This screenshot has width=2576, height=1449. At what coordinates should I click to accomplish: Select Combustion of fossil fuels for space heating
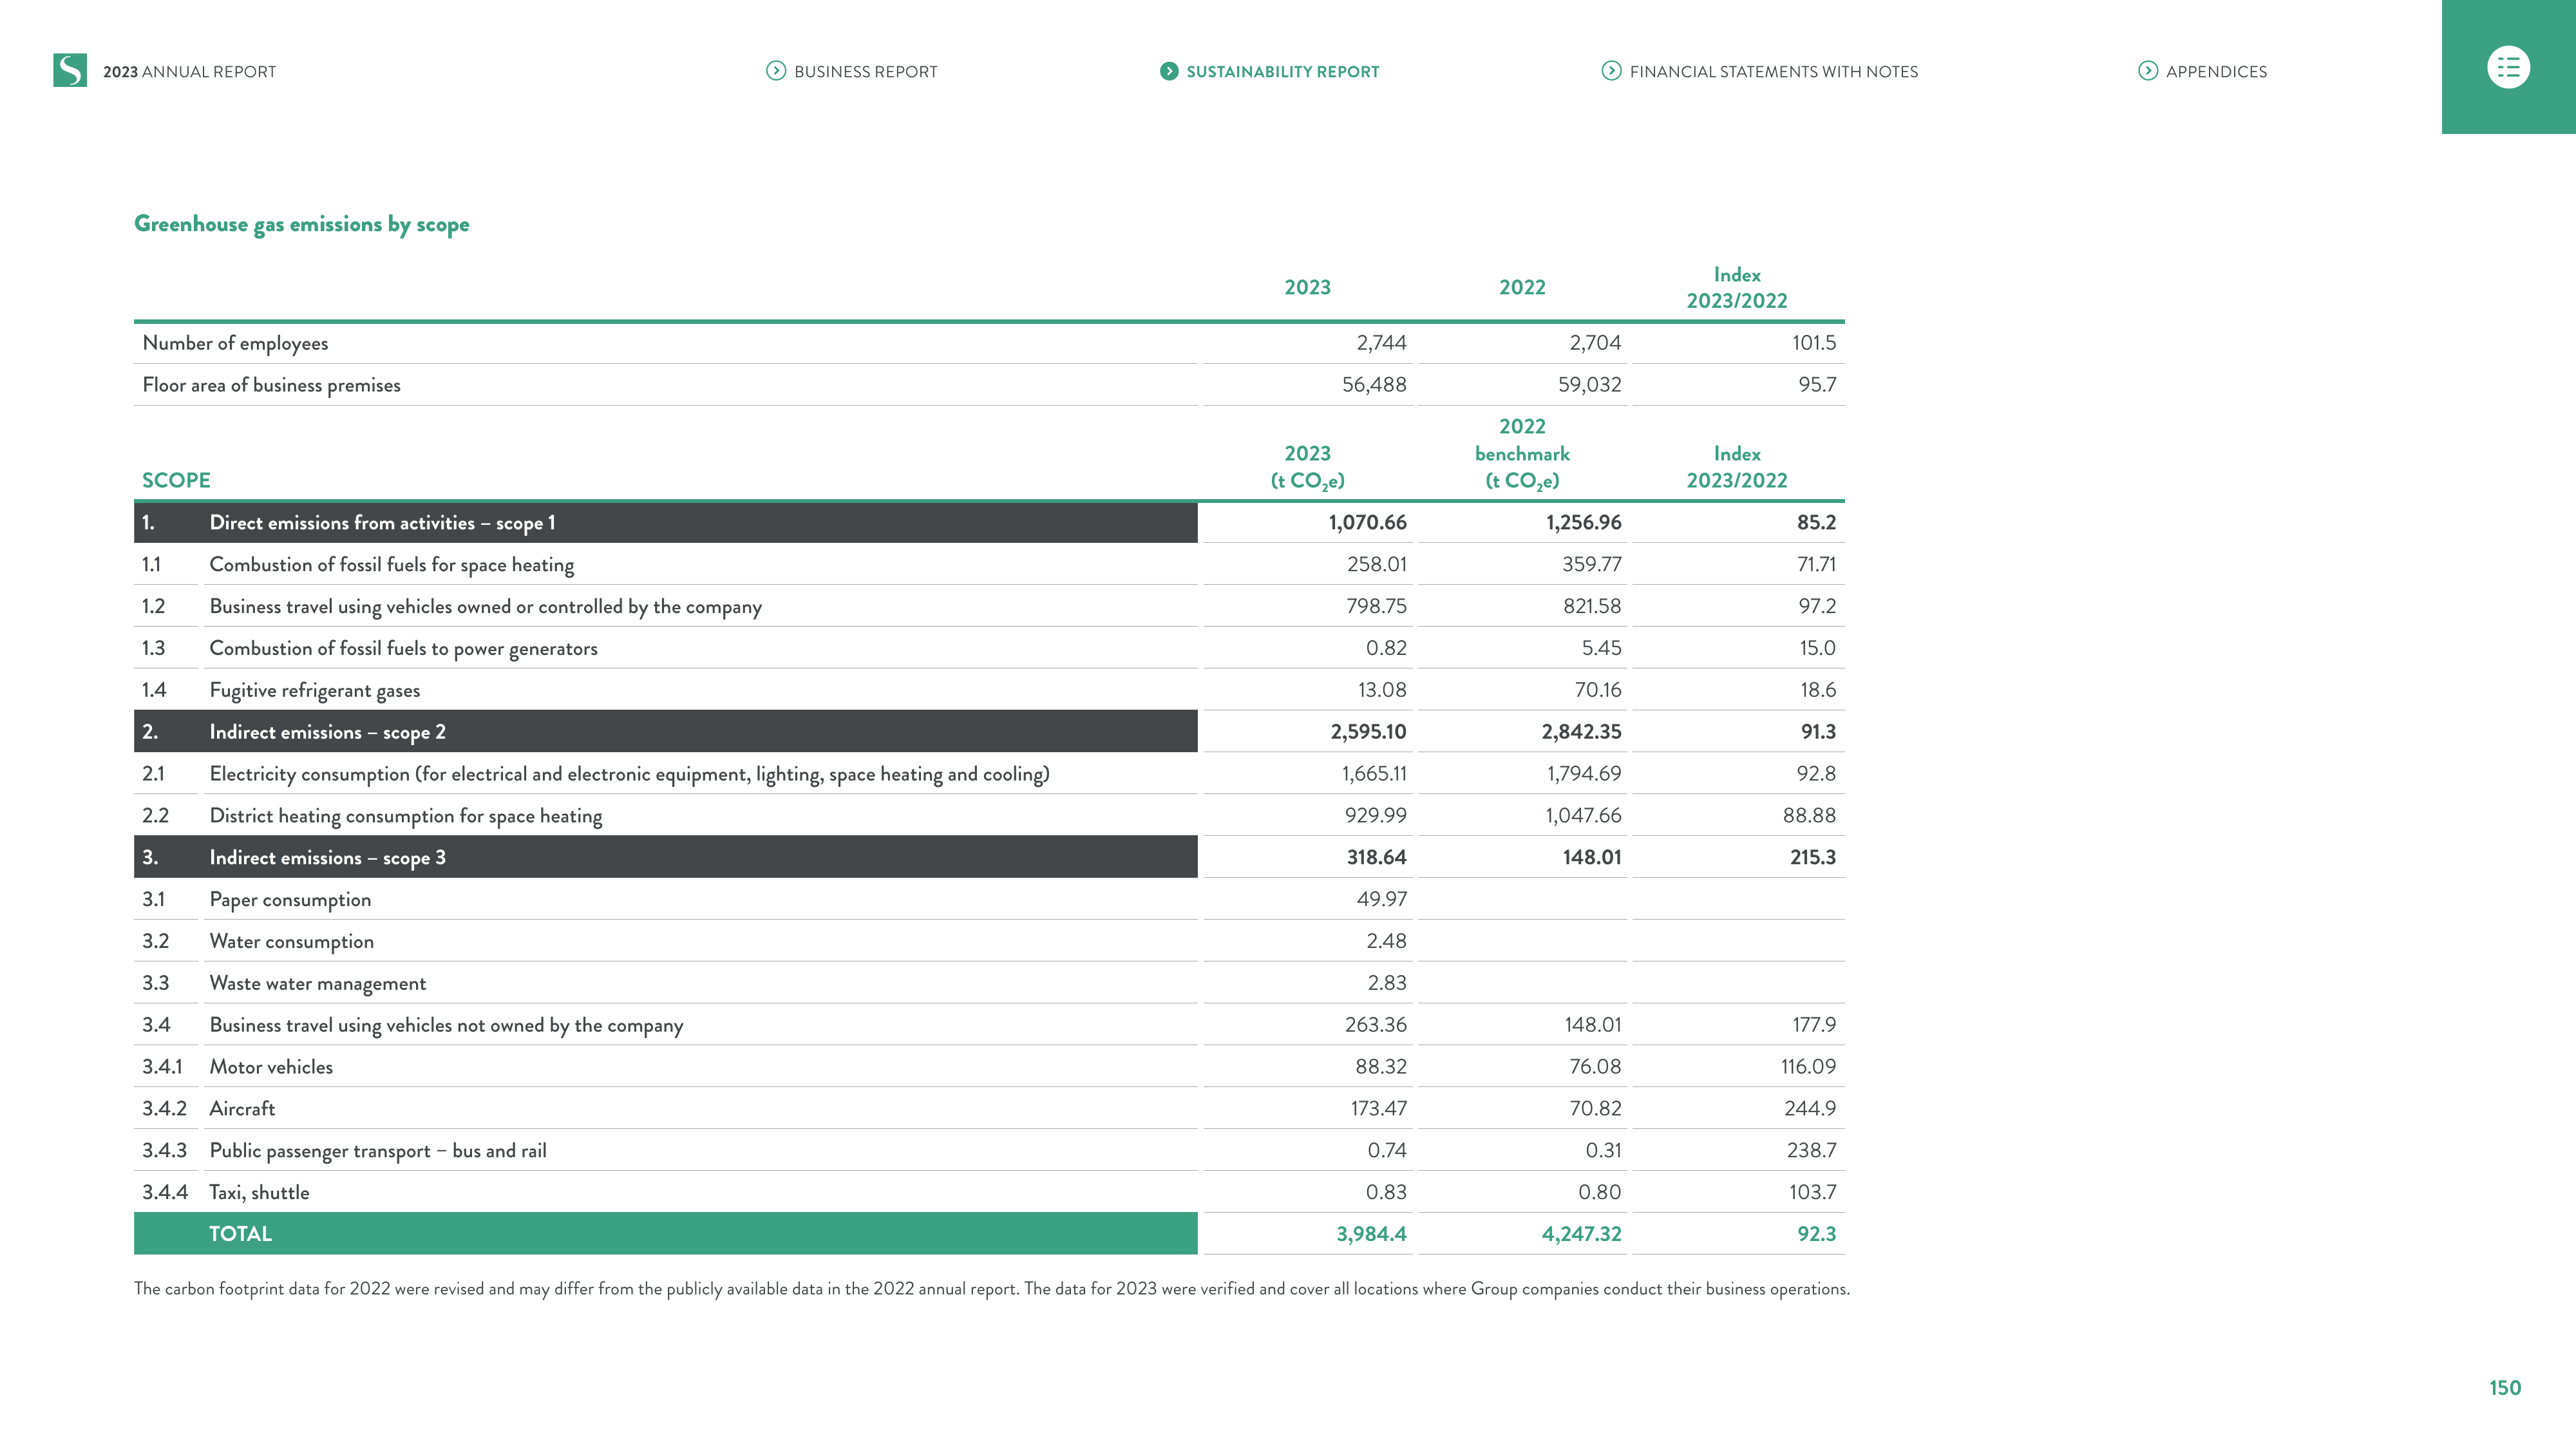pos(391,565)
